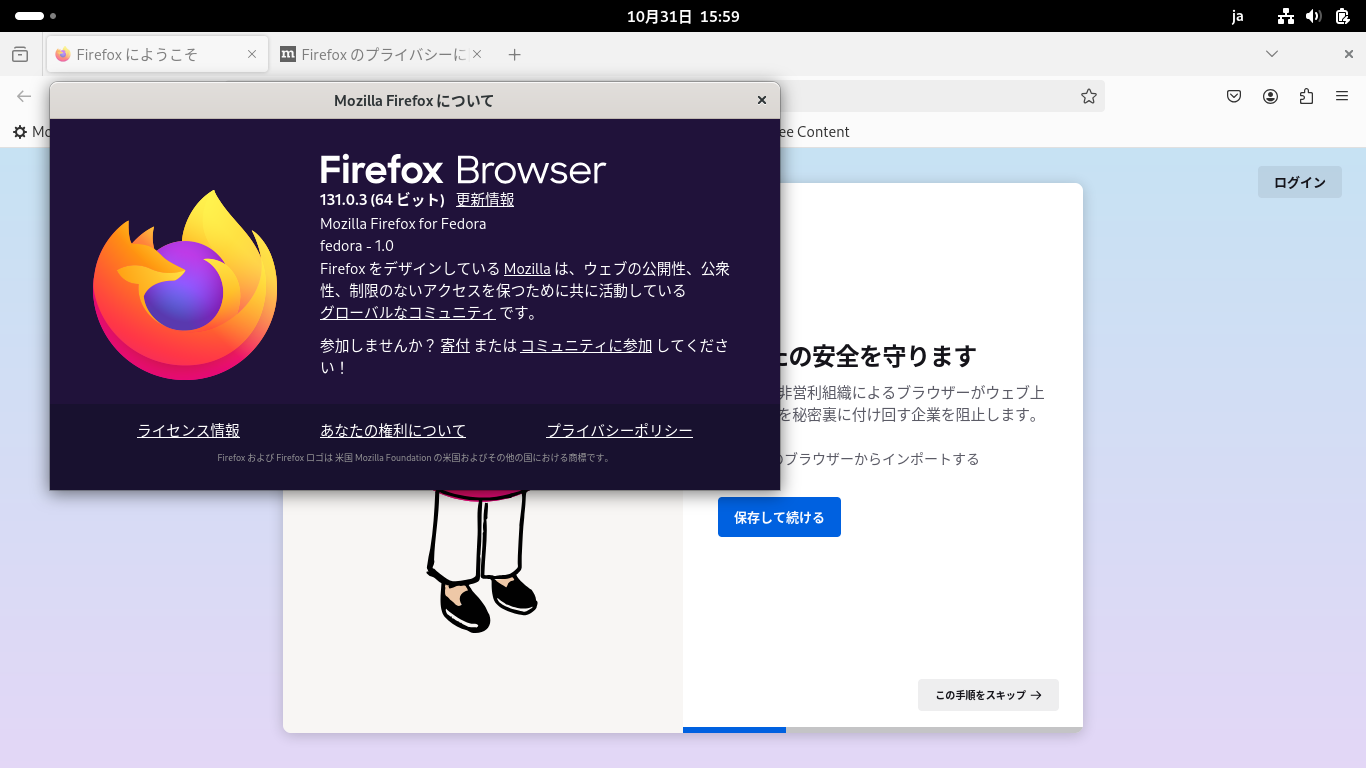Image resolution: width=1366 pixels, height=768 pixels.
Task: Click the 寄付 donate link
Action: point(455,346)
